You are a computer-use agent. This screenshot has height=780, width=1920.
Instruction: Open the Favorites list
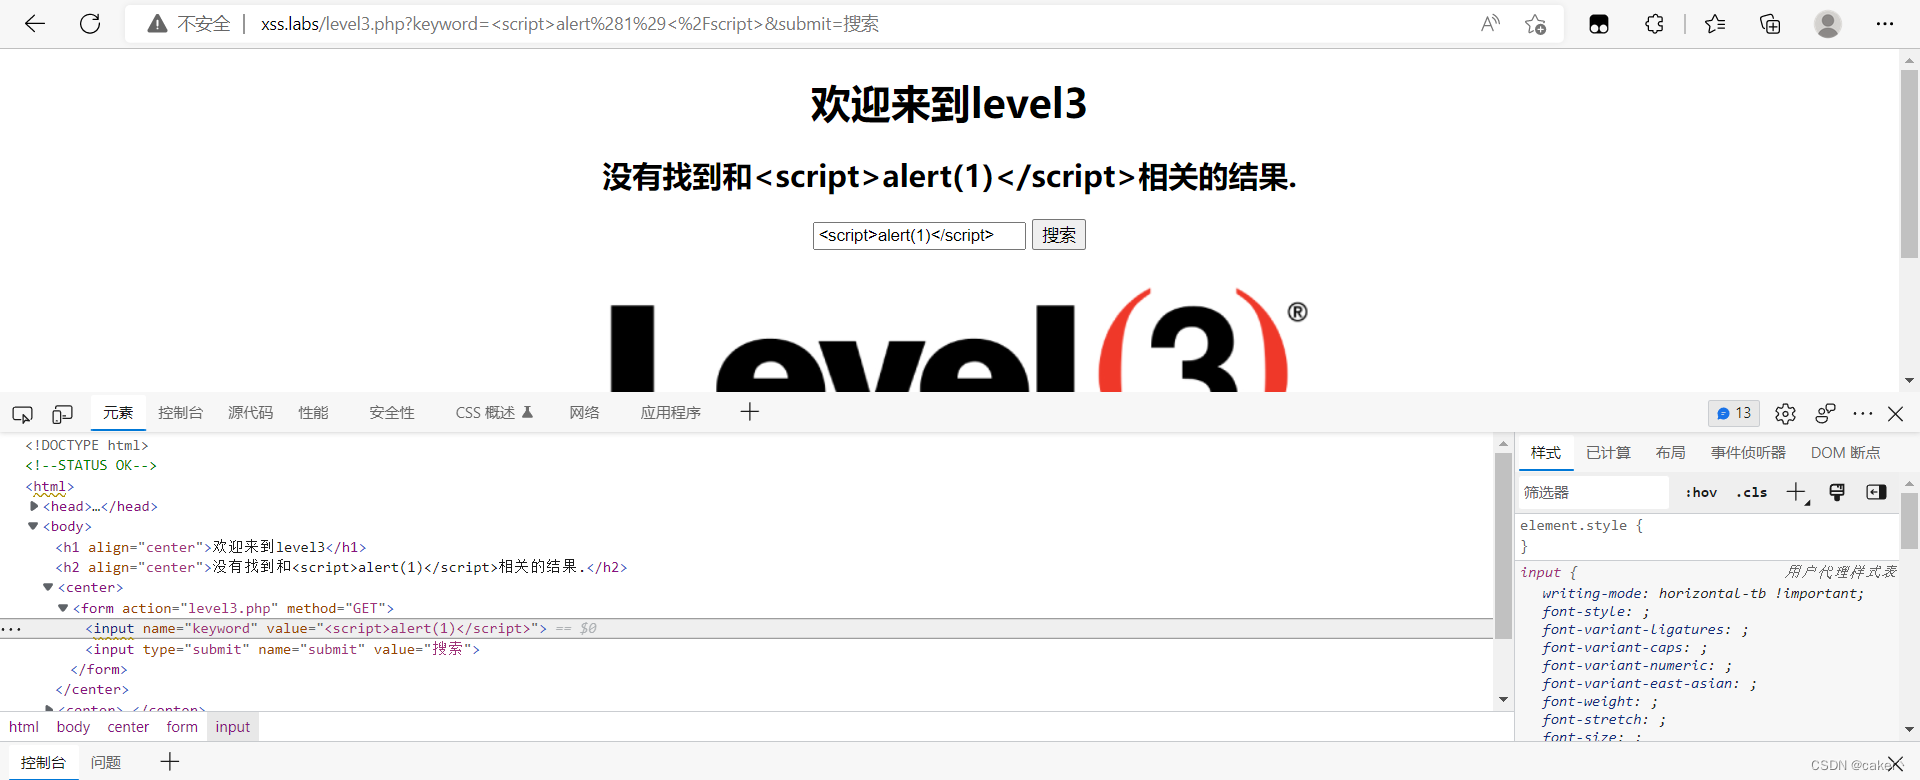[1715, 24]
